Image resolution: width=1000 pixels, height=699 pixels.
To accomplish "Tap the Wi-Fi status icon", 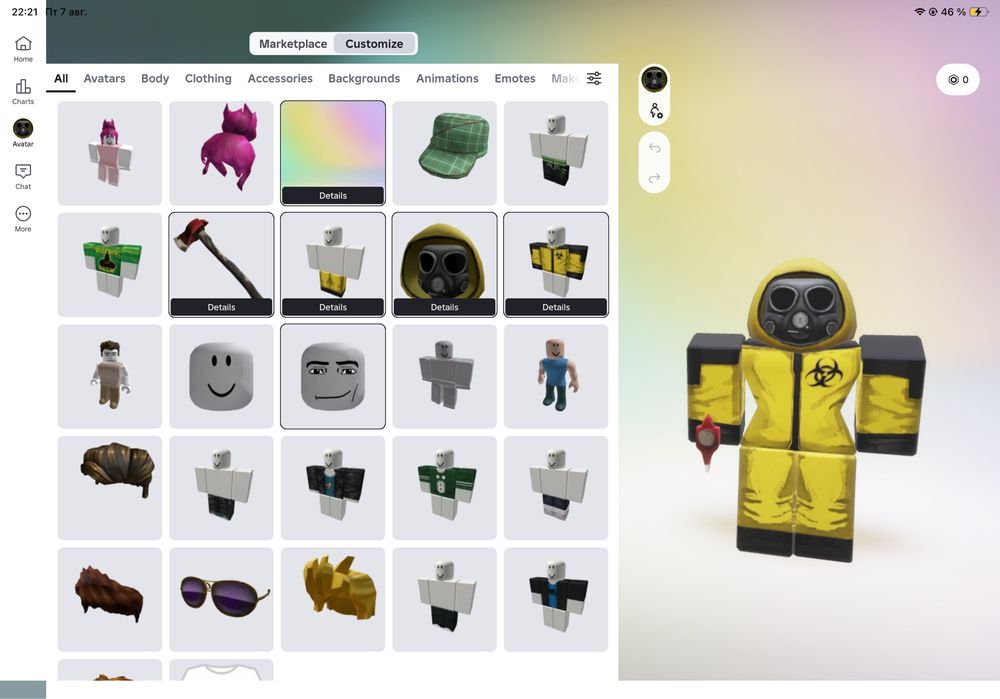I will pos(920,11).
